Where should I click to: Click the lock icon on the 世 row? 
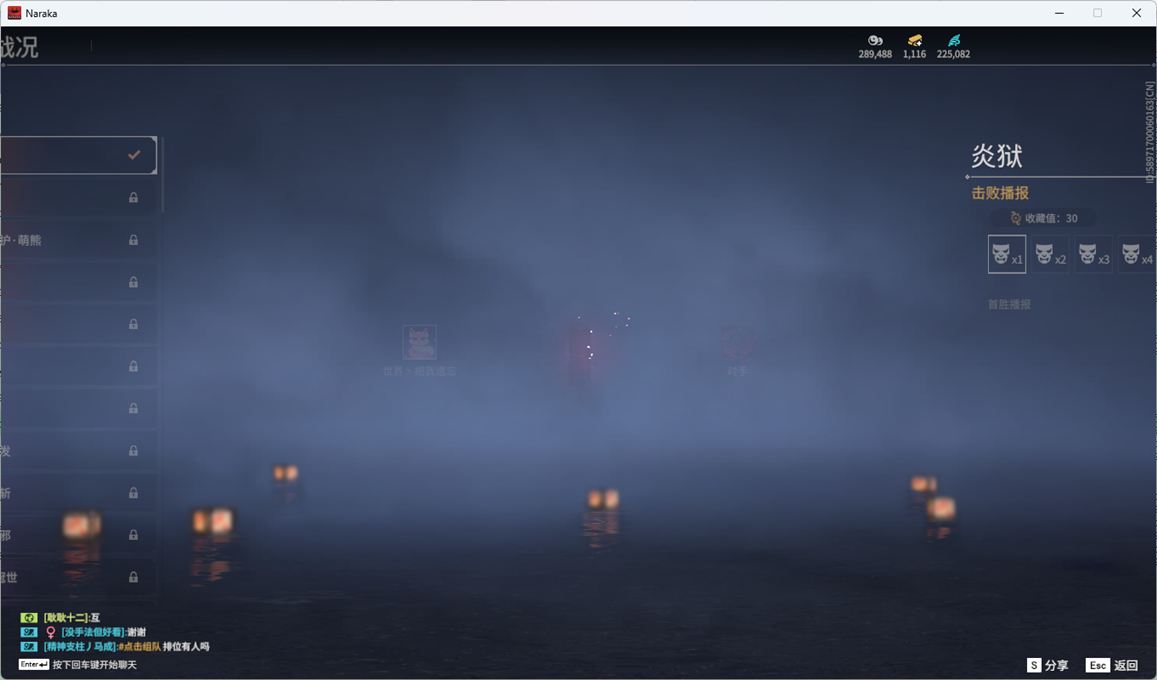click(134, 577)
